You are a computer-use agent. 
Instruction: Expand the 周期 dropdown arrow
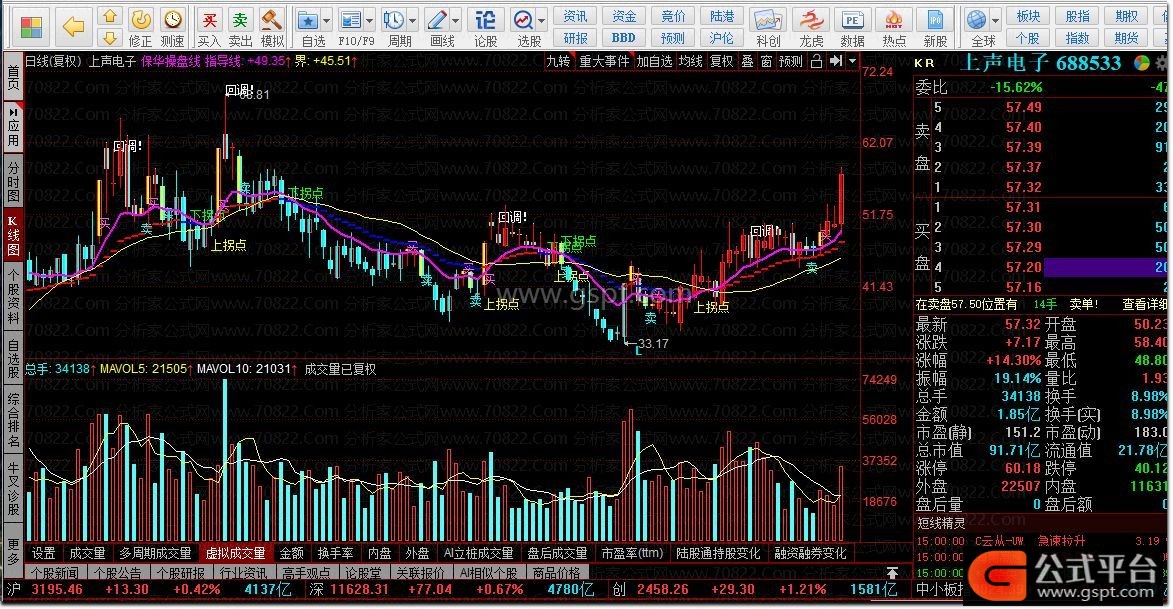pos(411,21)
